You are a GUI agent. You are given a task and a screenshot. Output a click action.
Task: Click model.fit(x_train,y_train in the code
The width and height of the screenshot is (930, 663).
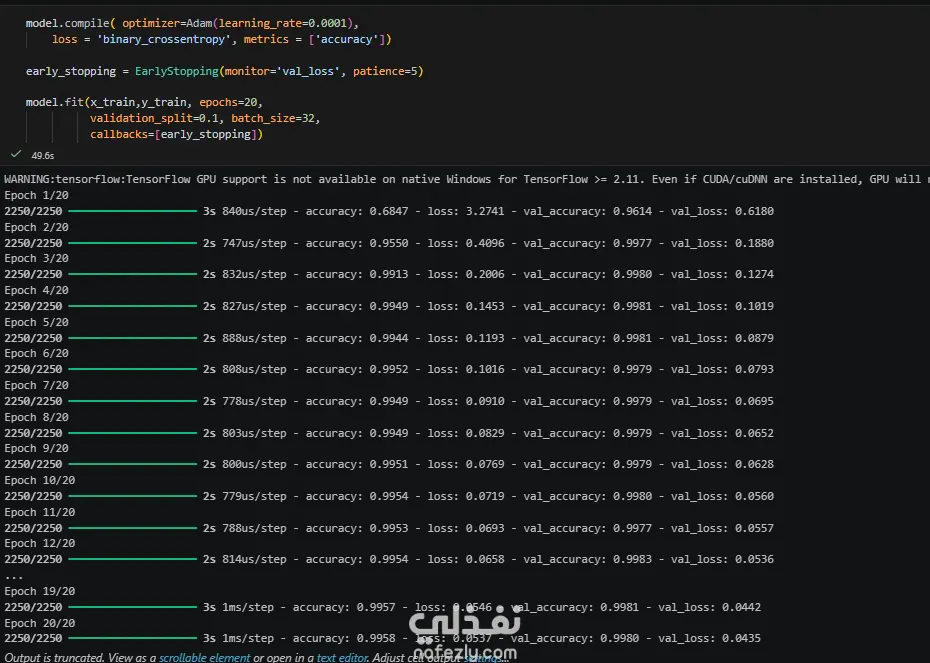point(107,102)
